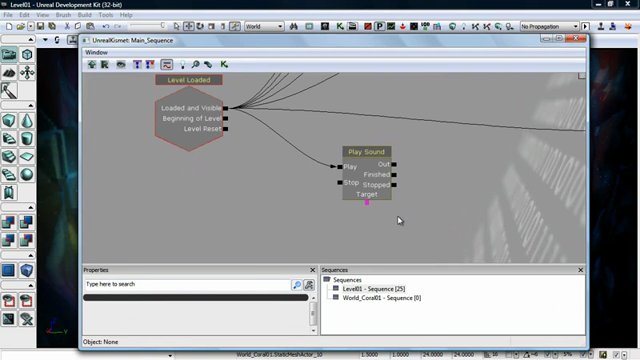Toggle curved connections button in Kismet toolbar
This screenshot has height=360, width=640.
click(167, 64)
